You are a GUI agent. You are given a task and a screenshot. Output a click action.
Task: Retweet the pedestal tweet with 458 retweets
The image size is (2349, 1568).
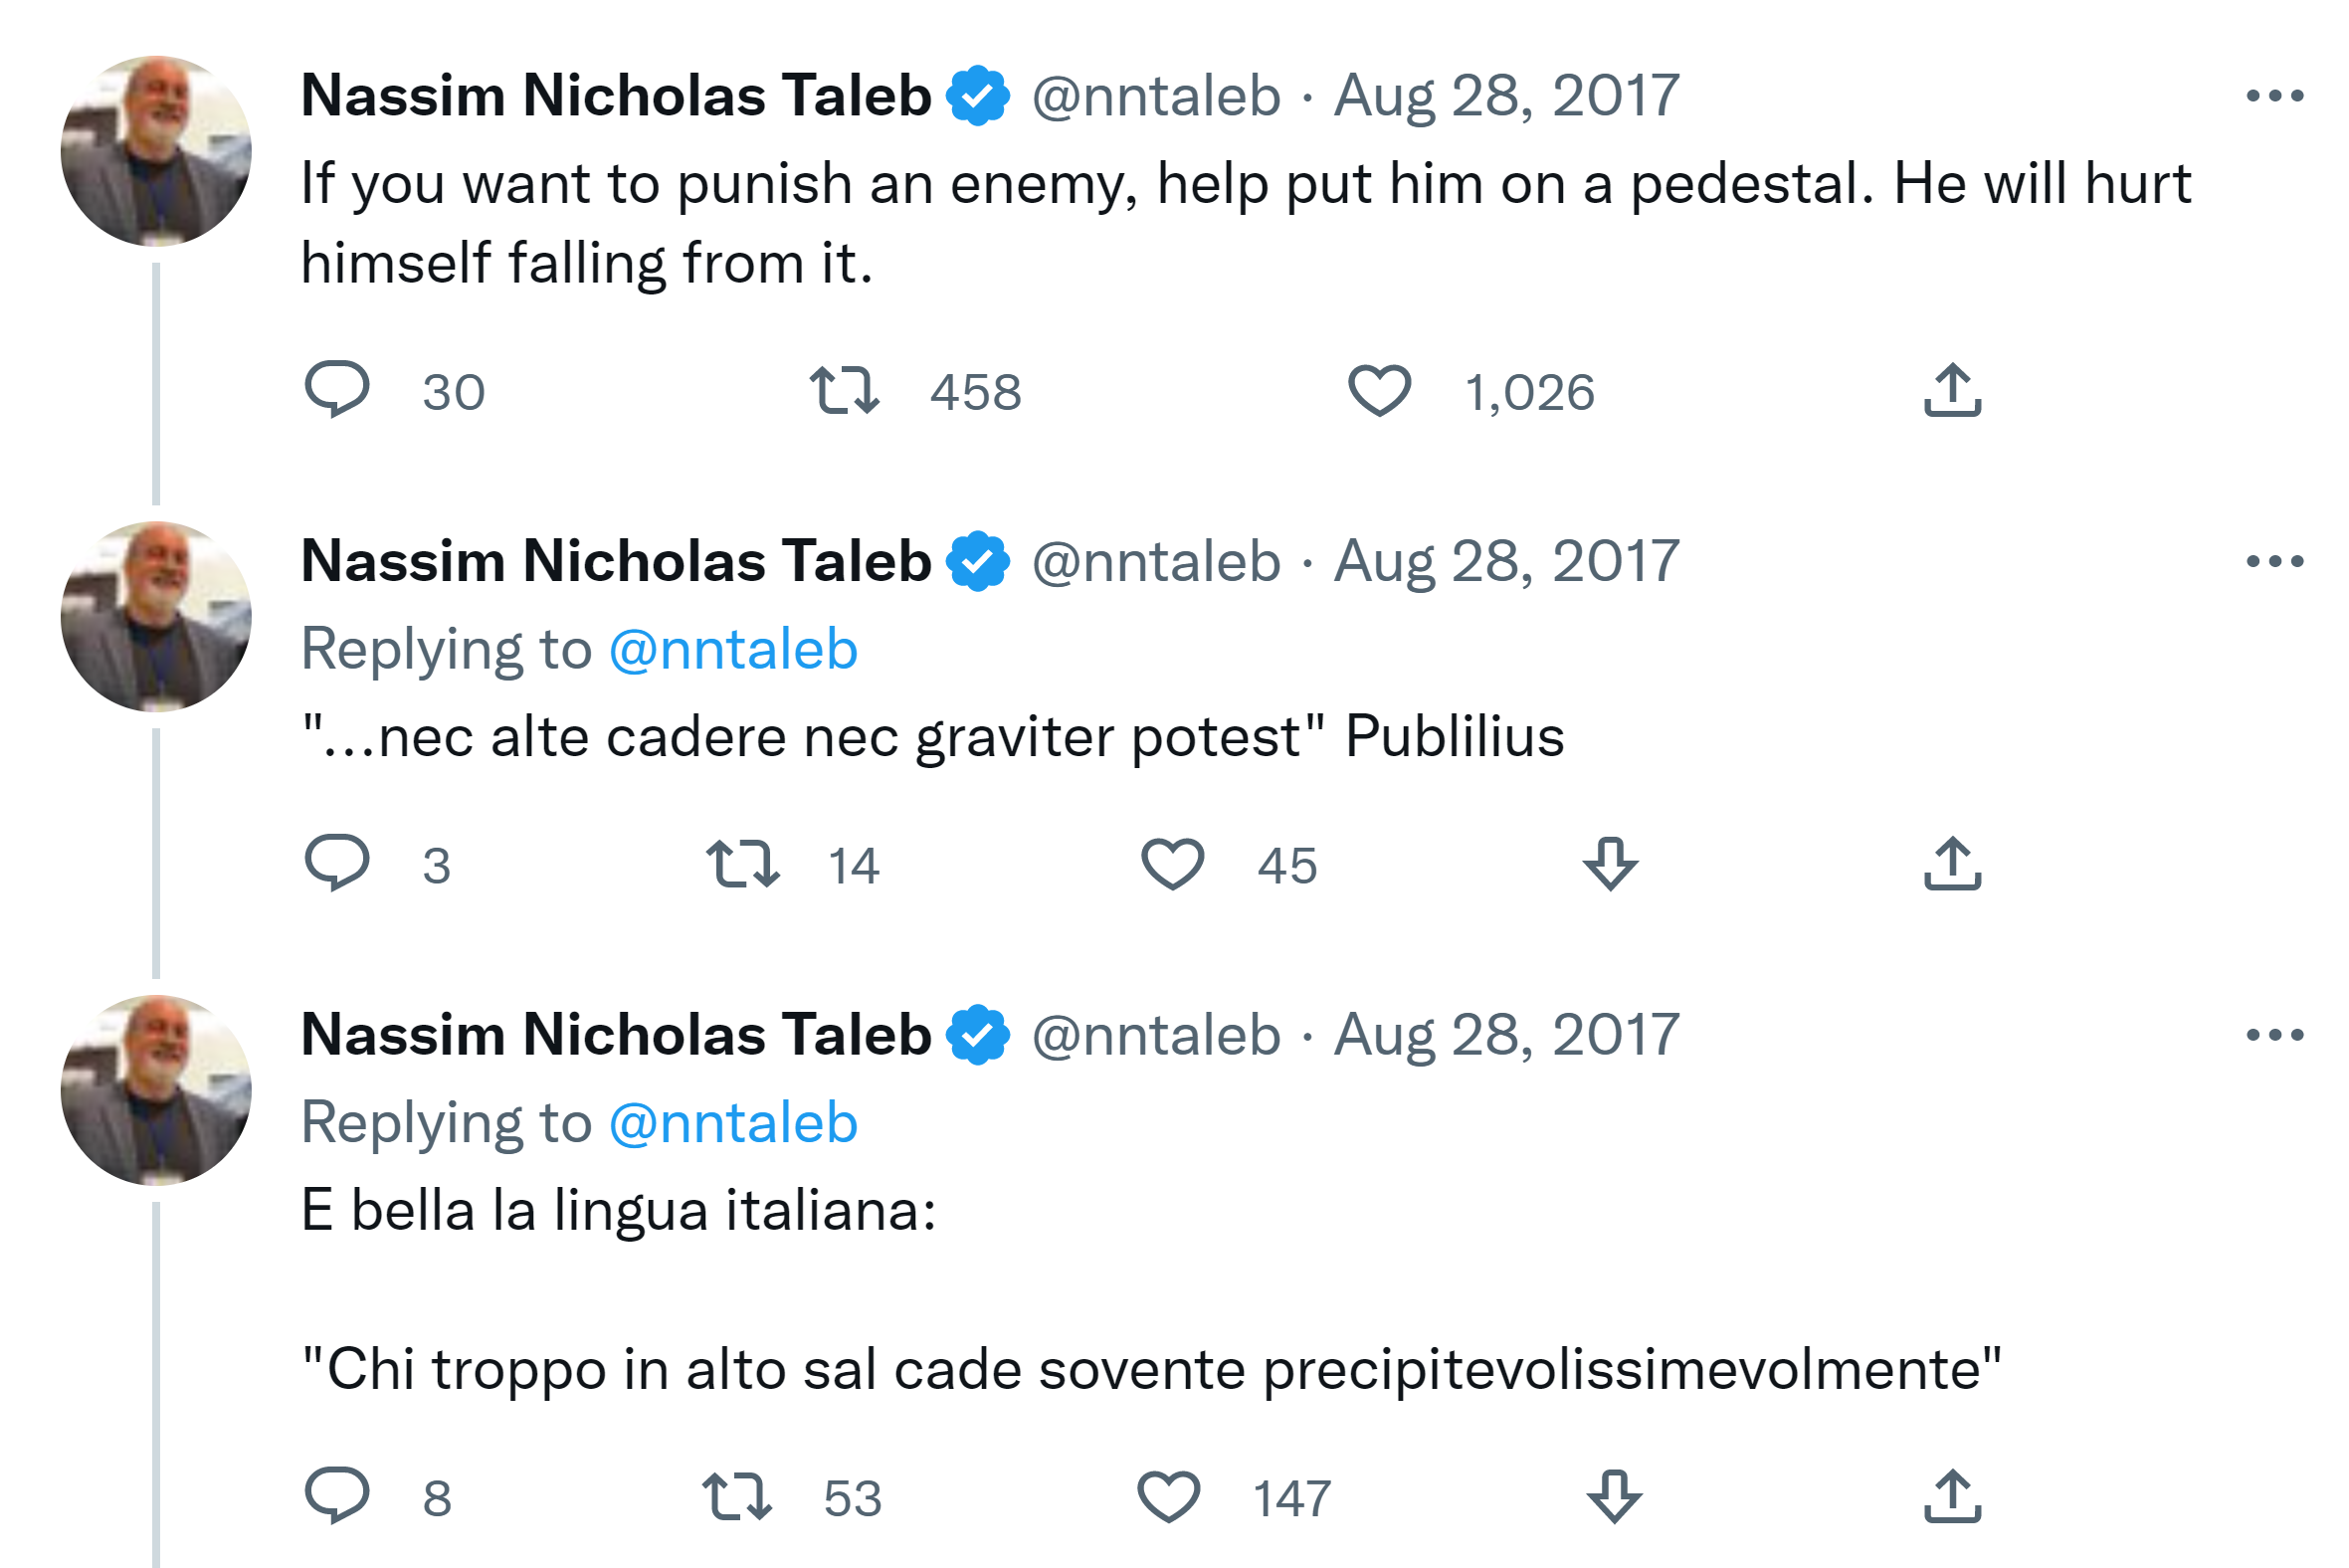pos(844,390)
